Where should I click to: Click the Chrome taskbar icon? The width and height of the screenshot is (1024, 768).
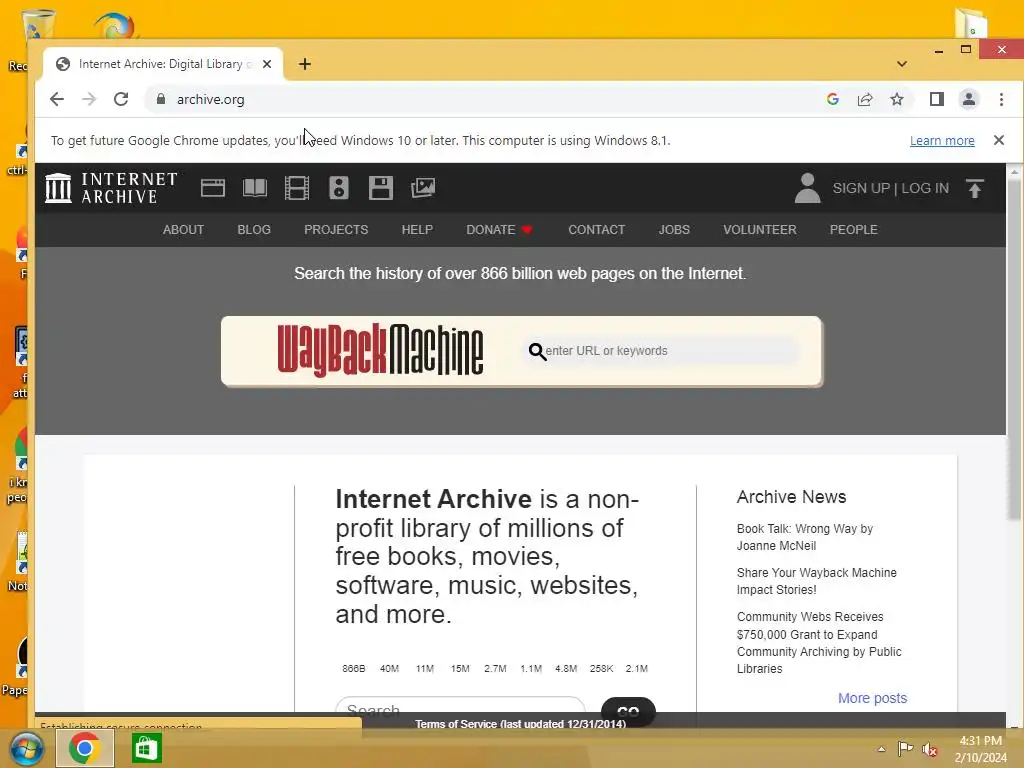85,748
